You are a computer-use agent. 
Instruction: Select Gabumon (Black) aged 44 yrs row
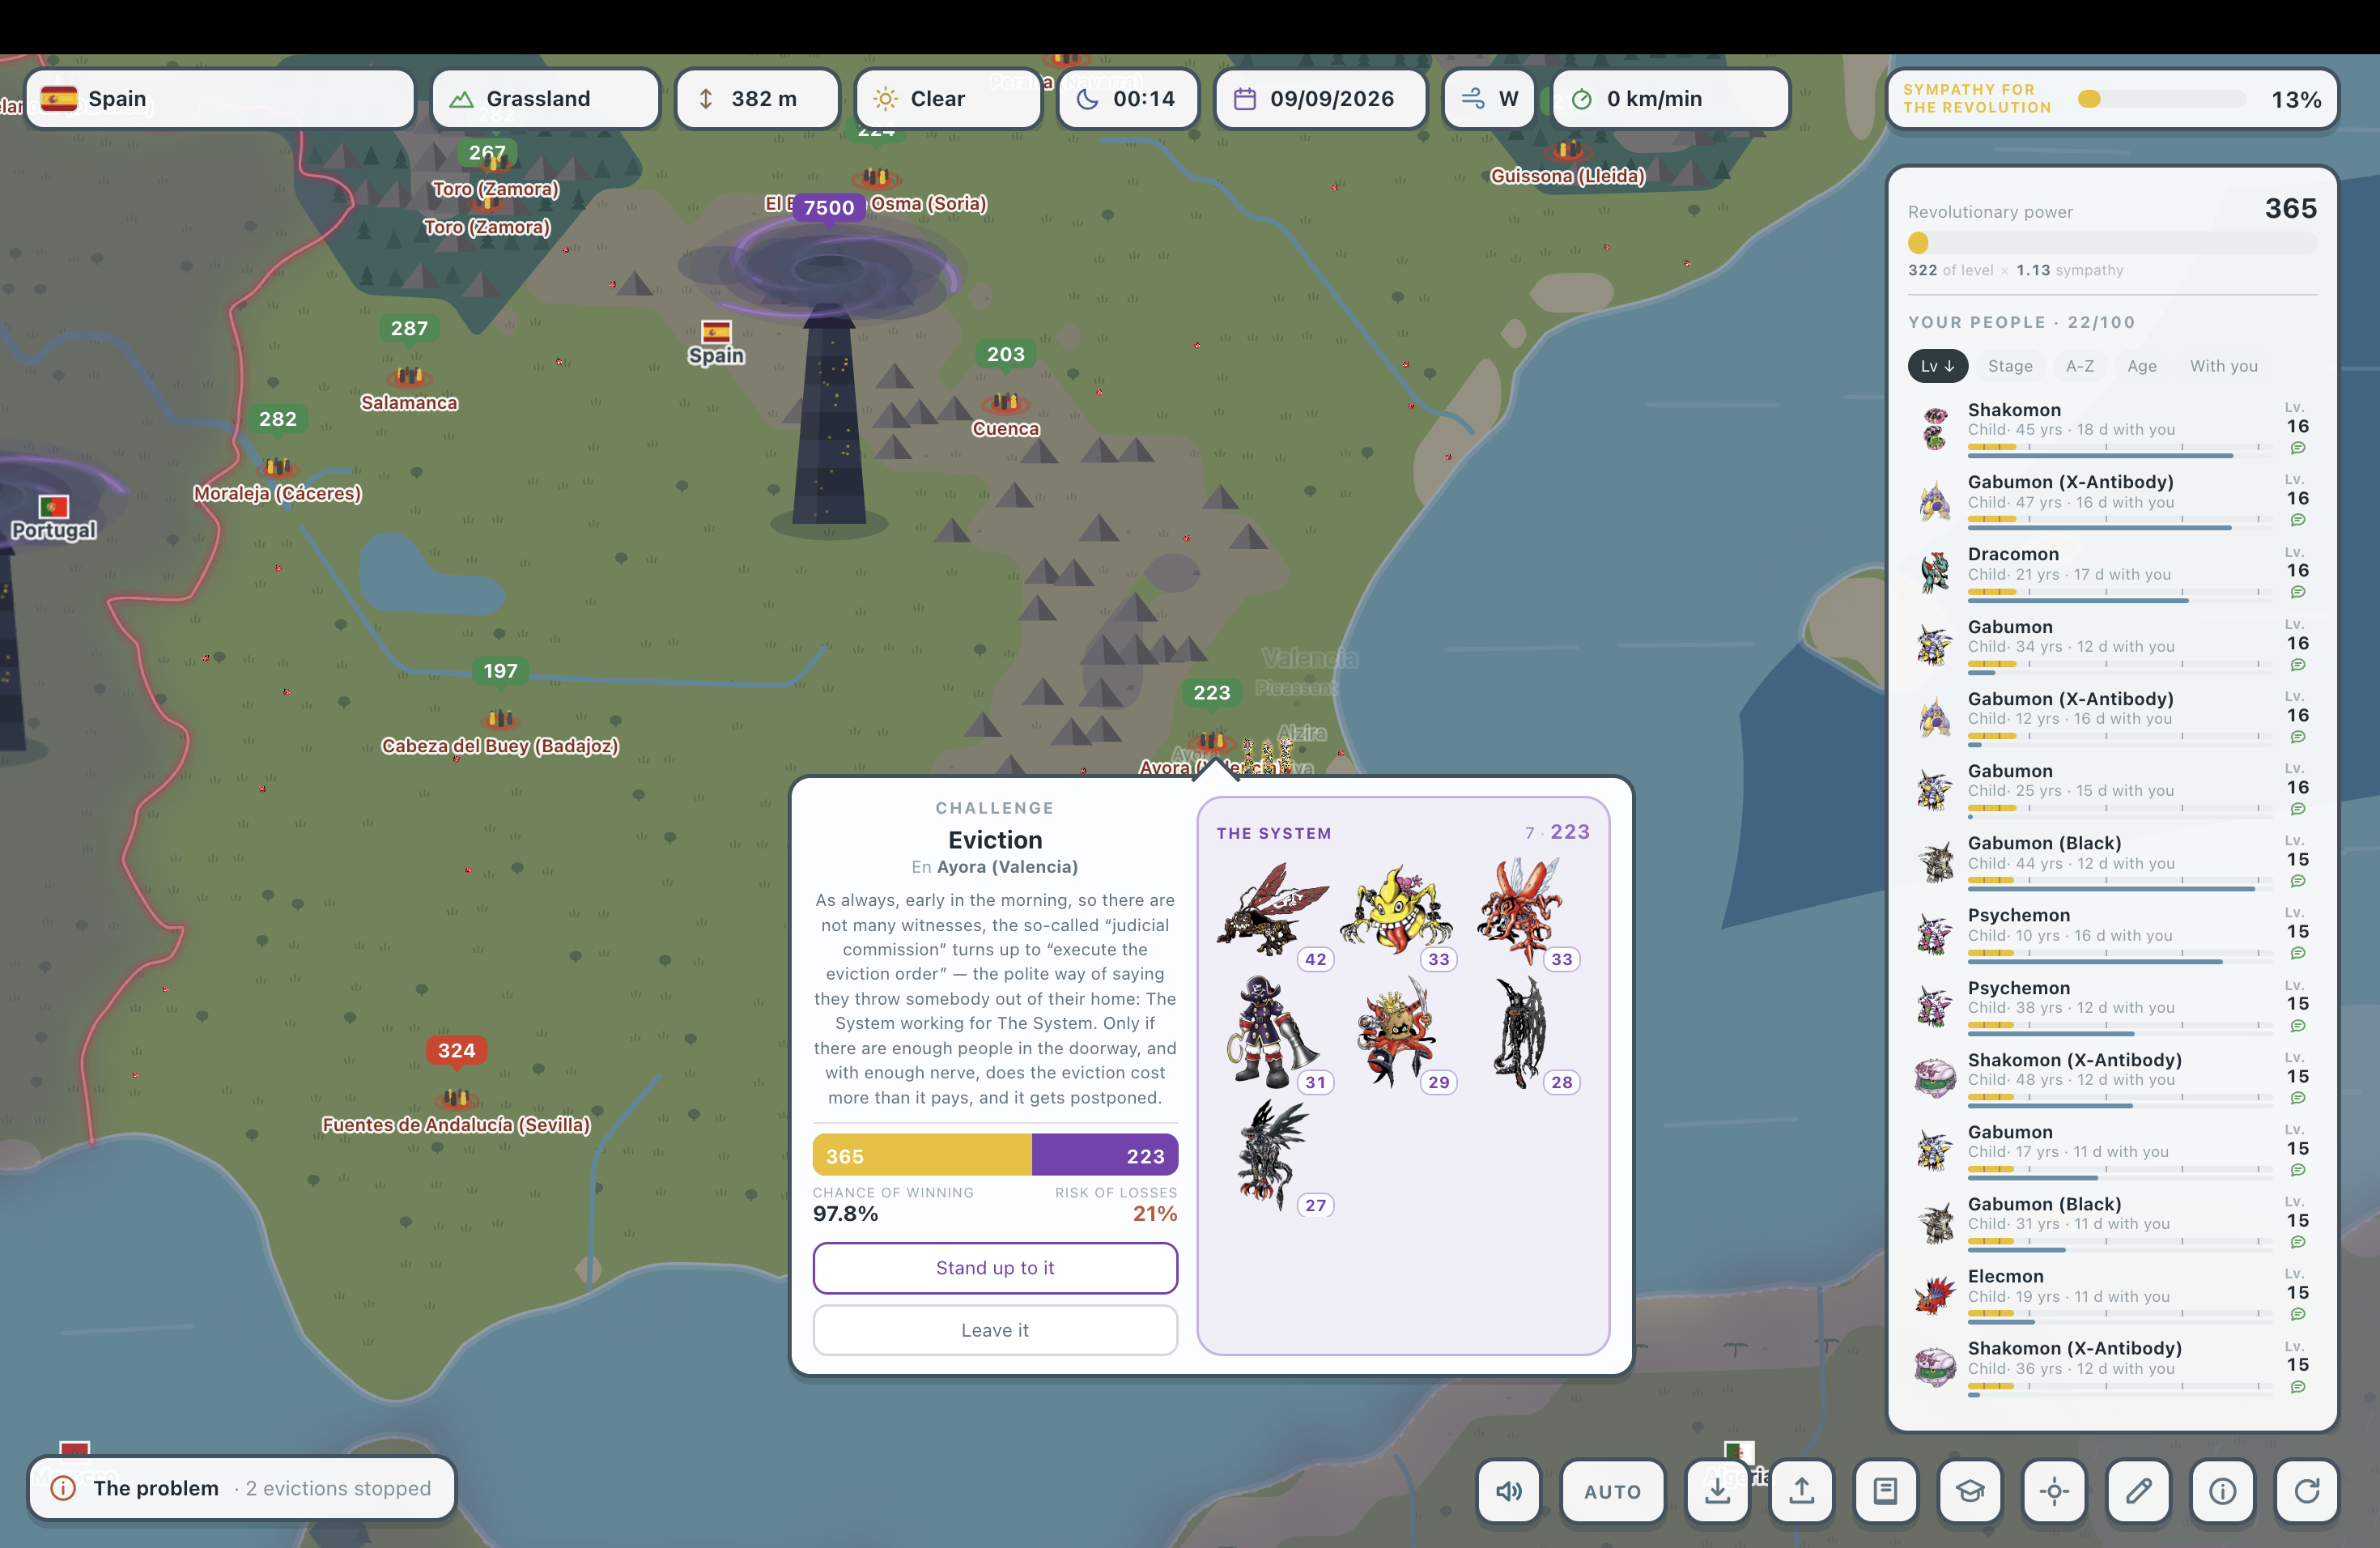2112,862
